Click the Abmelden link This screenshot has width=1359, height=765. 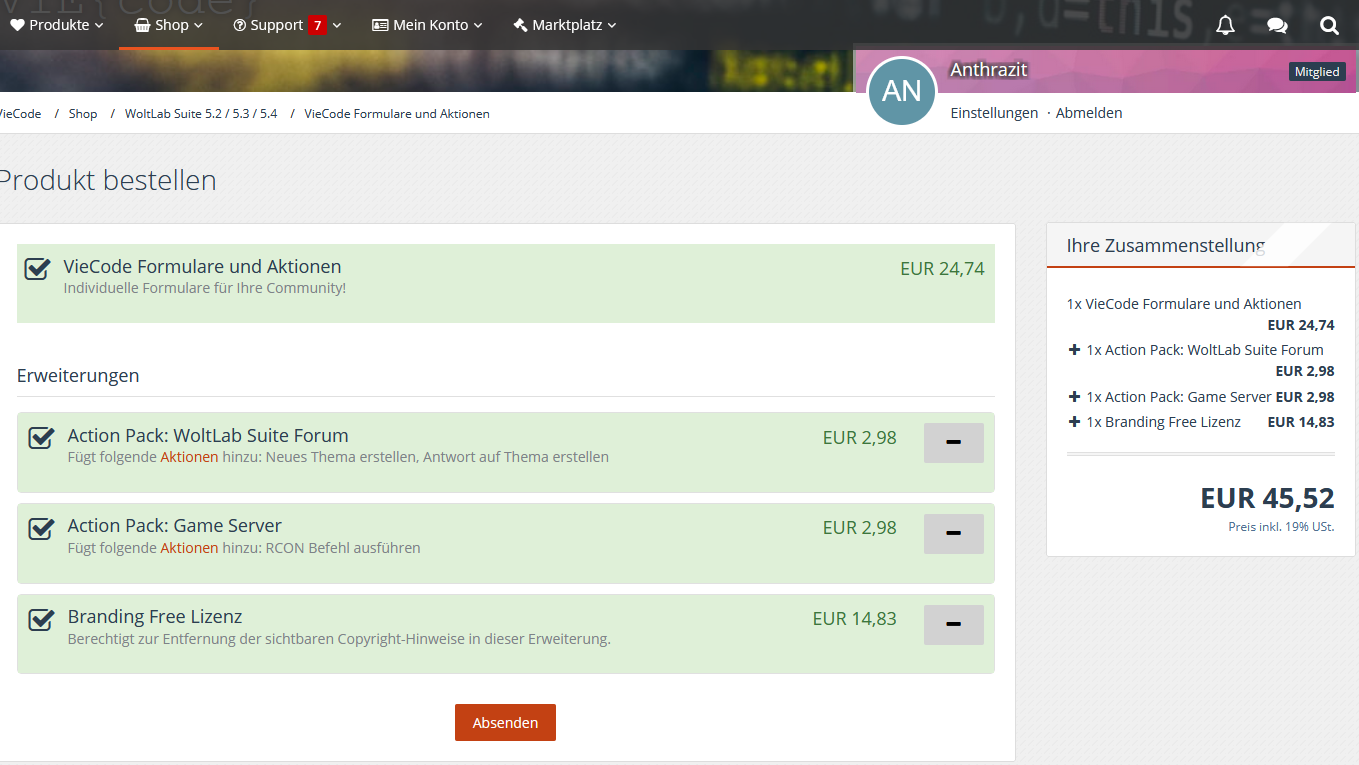(x=1089, y=113)
